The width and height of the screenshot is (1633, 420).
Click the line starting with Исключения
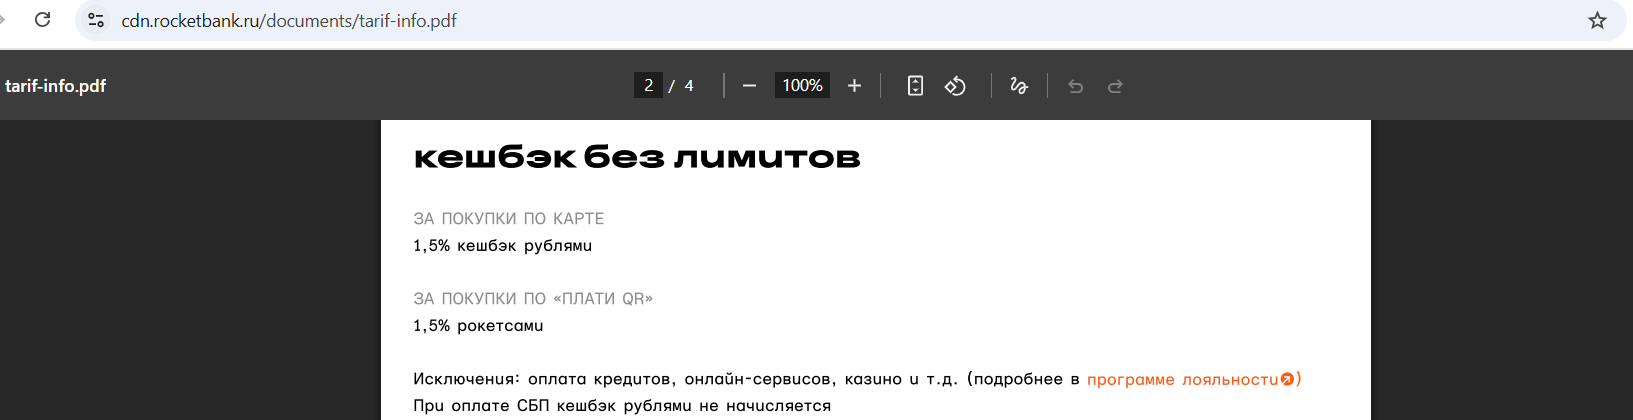click(x=857, y=379)
